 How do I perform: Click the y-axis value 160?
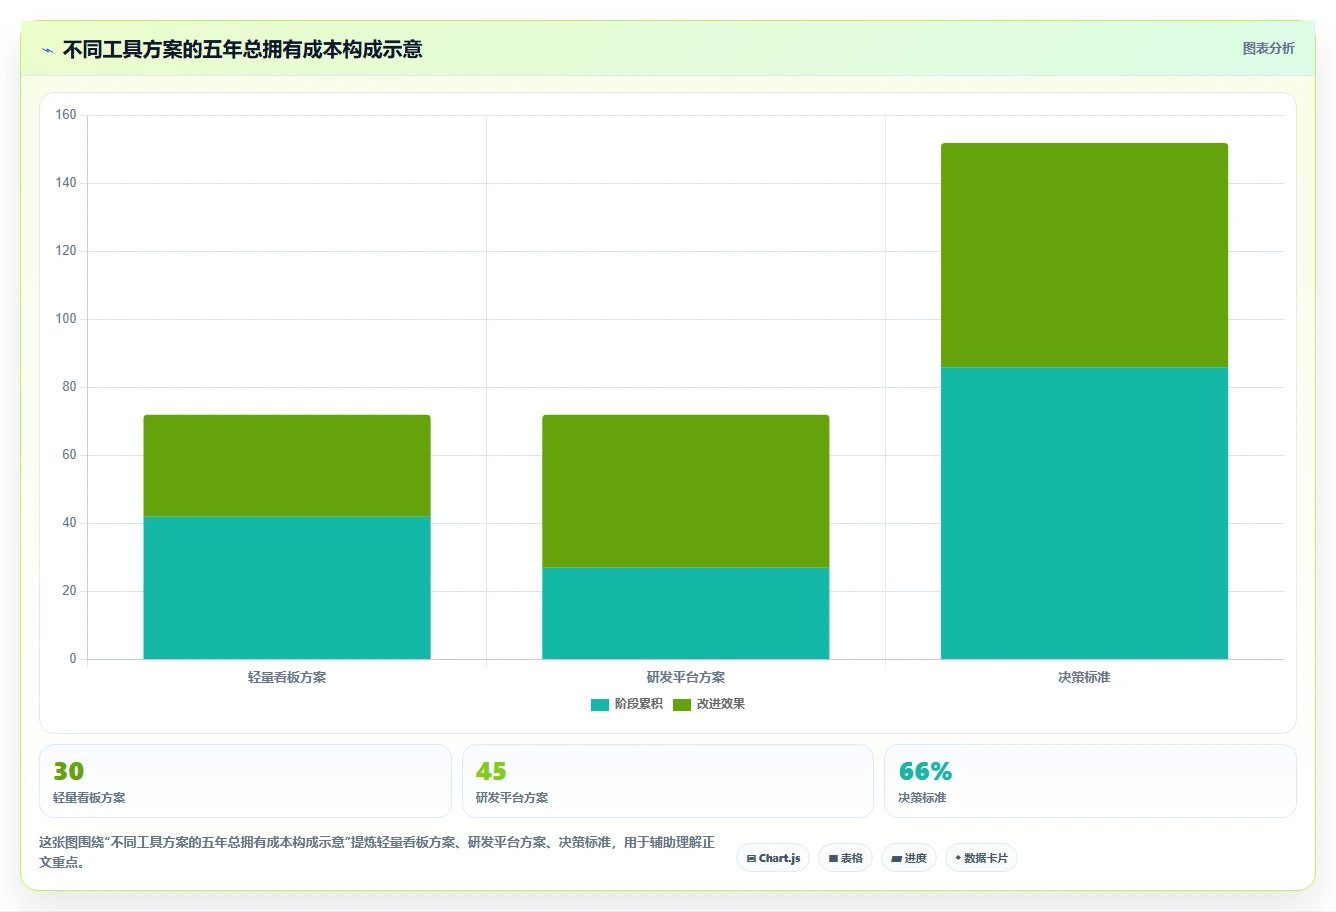click(x=66, y=115)
